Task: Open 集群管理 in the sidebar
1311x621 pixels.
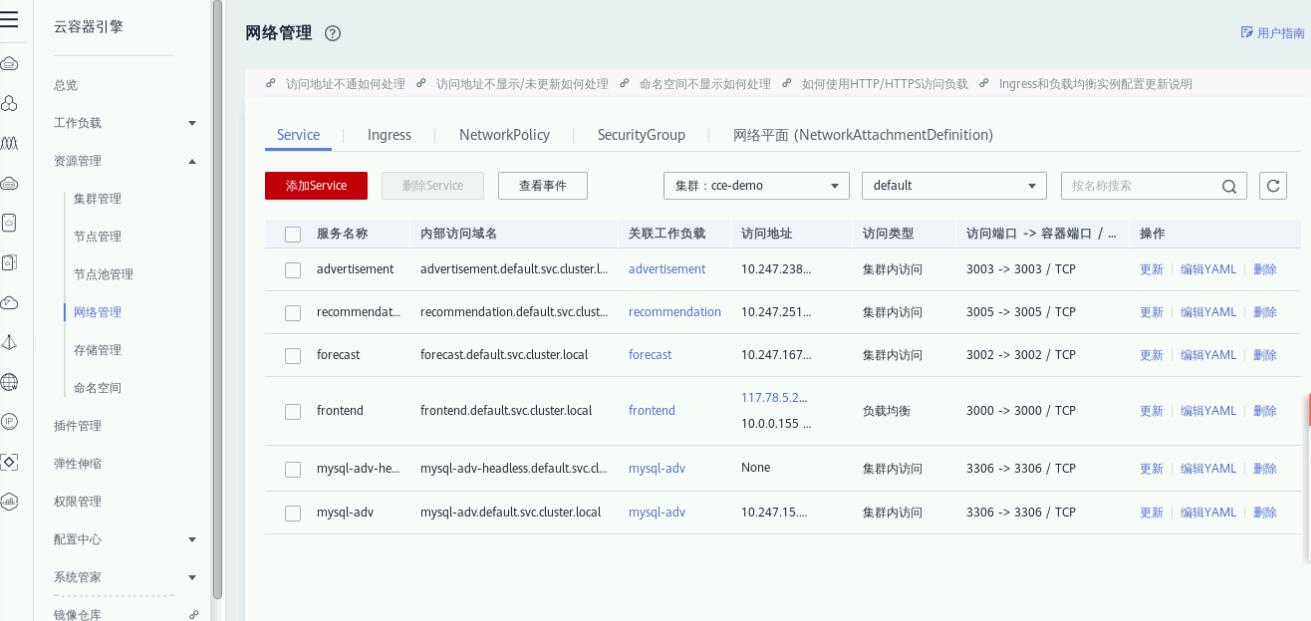Action: 97,199
